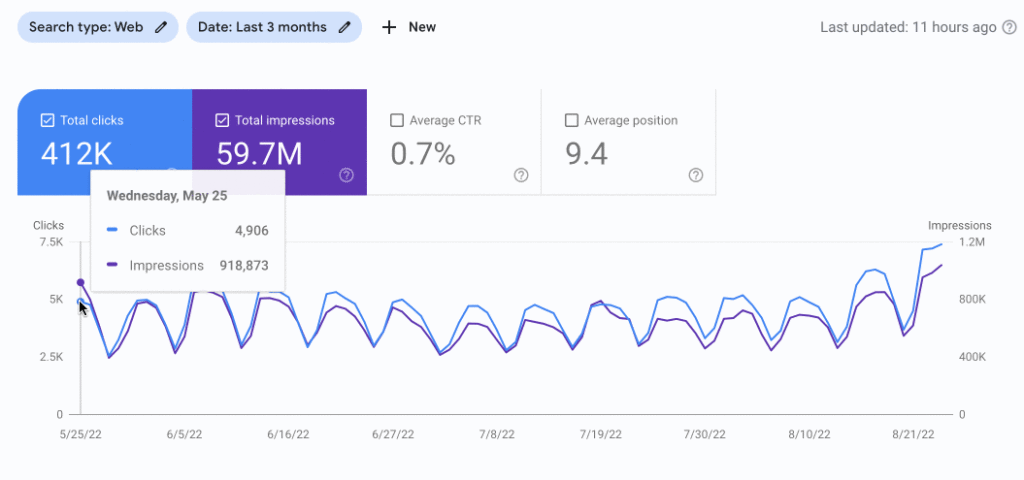Viewport: 1024px width, 480px height.
Task: Click the pencil icon on Date chip
Action: click(344, 27)
